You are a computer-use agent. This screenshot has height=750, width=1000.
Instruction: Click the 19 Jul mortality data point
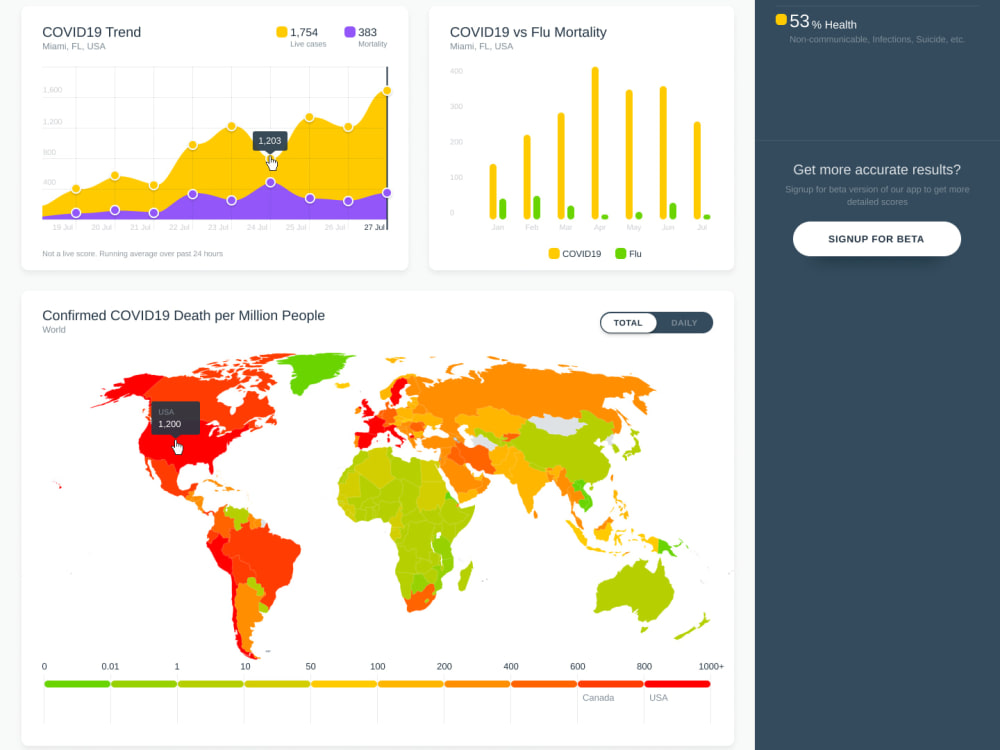click(76, 213)
